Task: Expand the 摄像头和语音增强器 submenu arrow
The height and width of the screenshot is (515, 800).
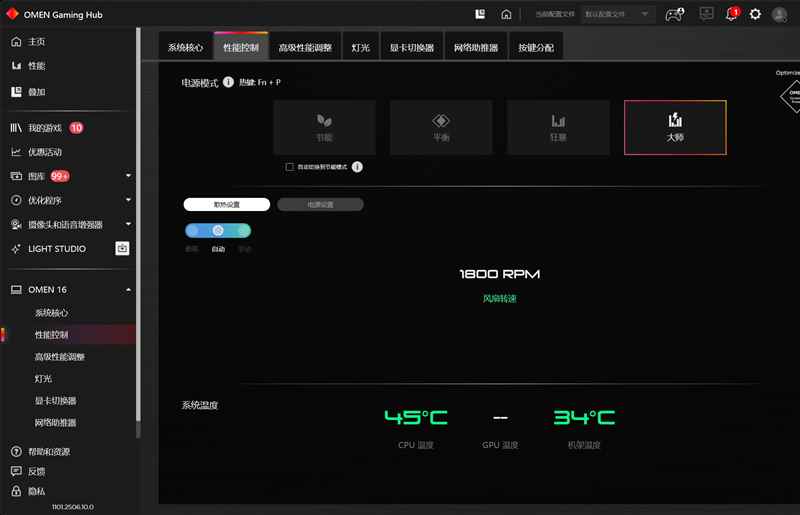Action: (x=129, y=224)
